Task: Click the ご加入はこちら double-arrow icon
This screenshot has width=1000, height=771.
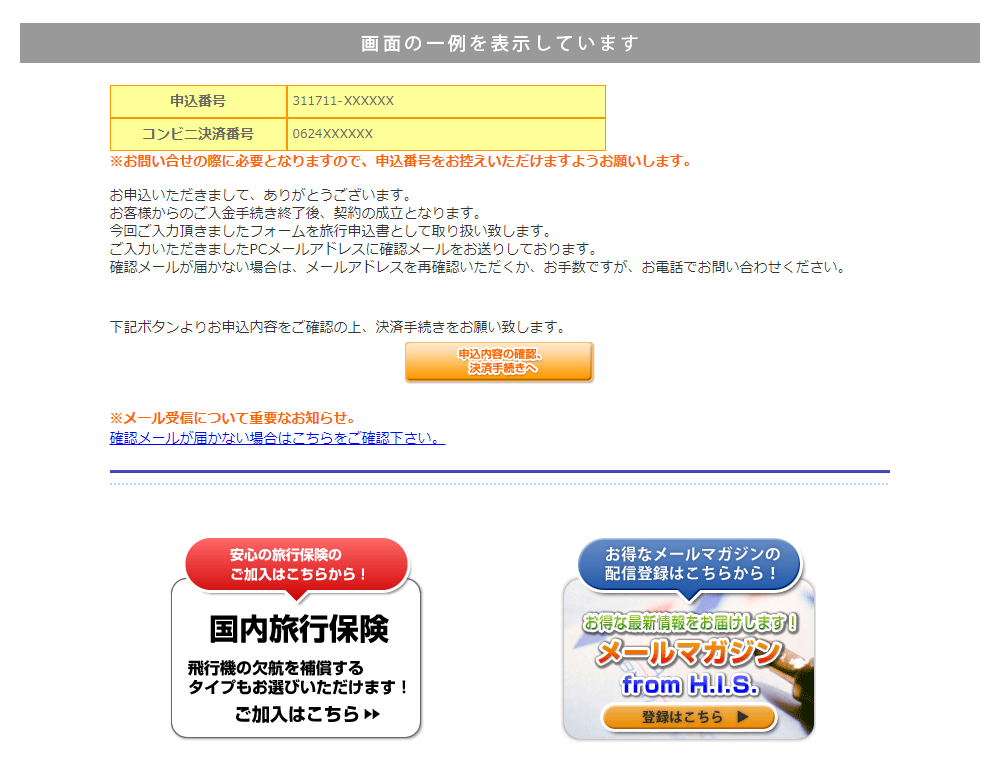Action: click(x=372, y=714)
